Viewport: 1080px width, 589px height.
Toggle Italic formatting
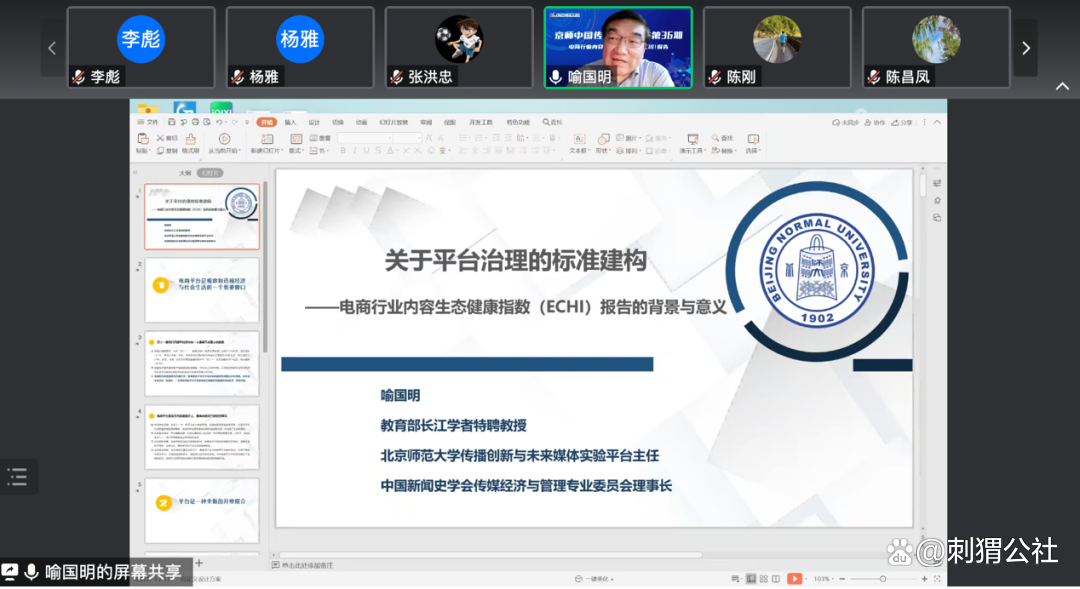pos(355,151)
